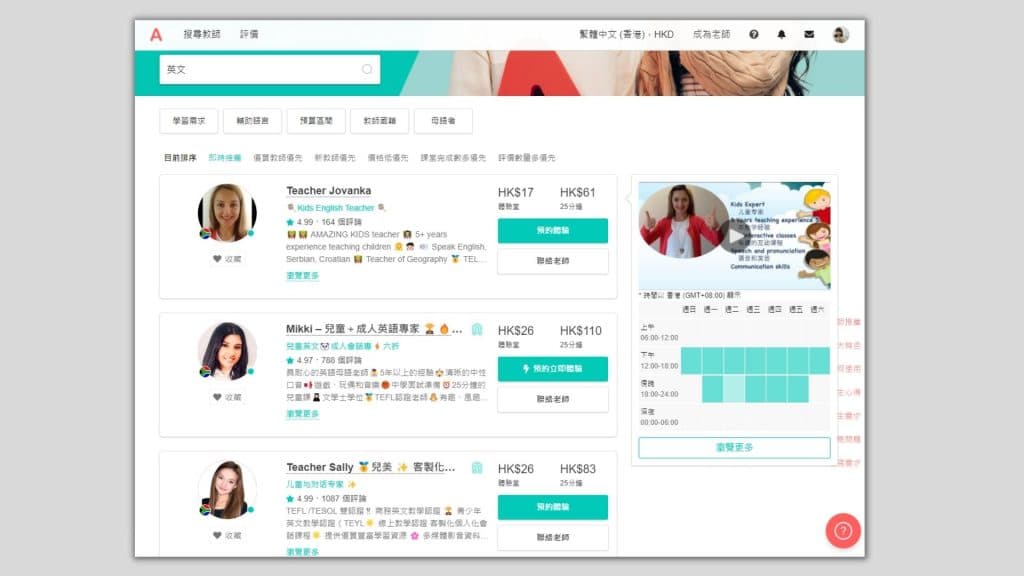
Task: Toggle the 收藏 heart for Mikki
Action: point(227,397)
